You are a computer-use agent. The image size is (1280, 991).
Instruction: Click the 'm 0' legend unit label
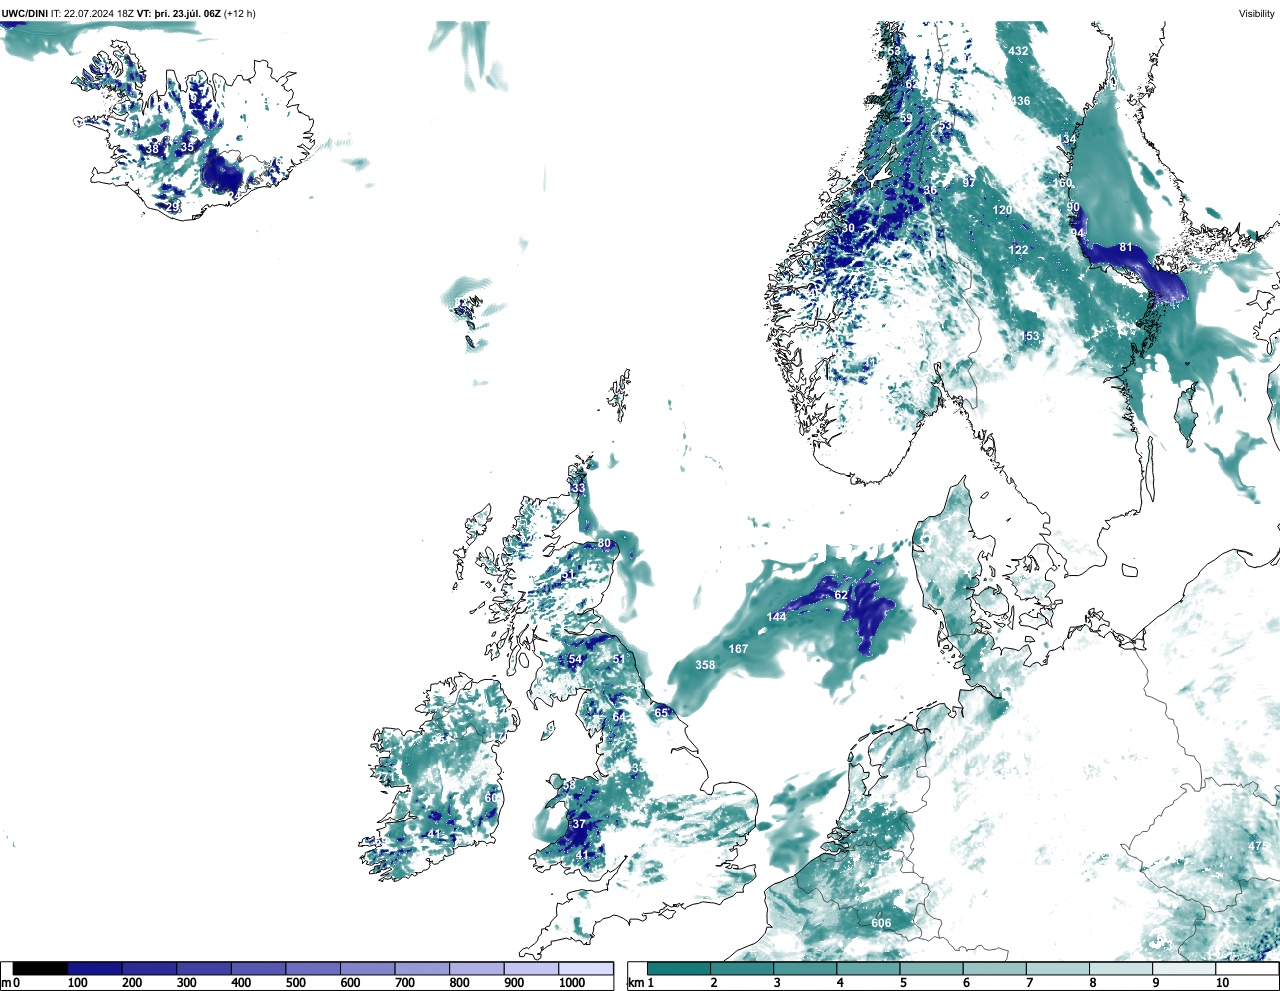(x=11, y=983)
